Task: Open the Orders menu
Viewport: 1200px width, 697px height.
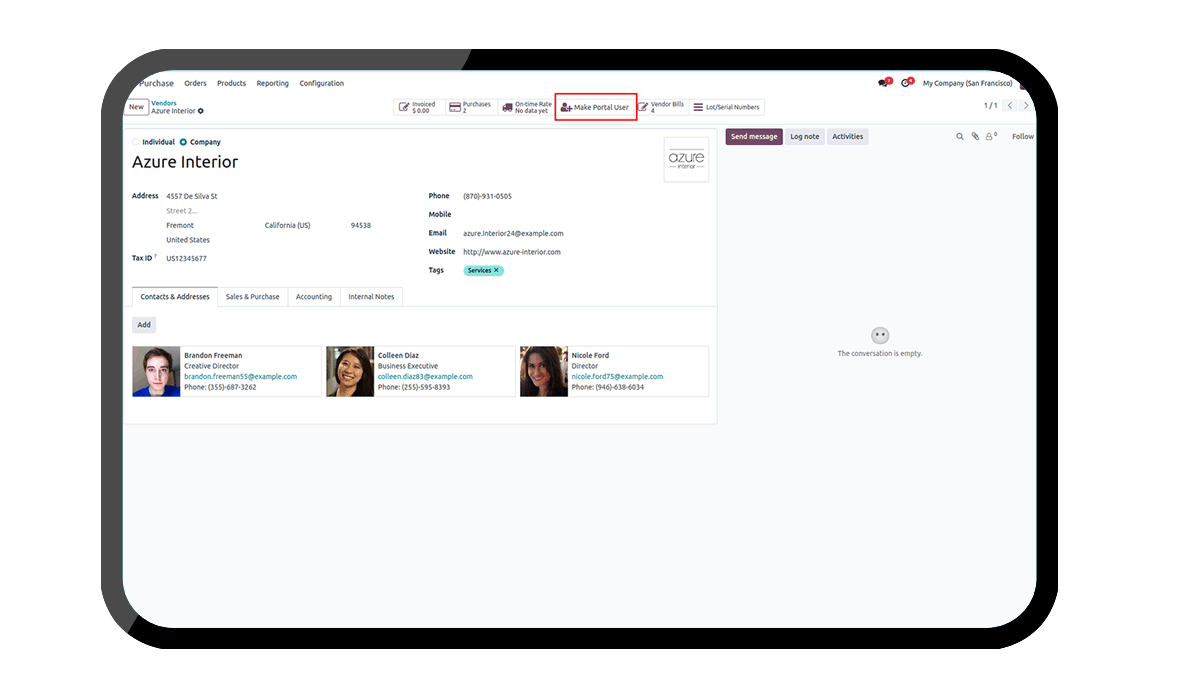Action: click(x=195, y=84)
